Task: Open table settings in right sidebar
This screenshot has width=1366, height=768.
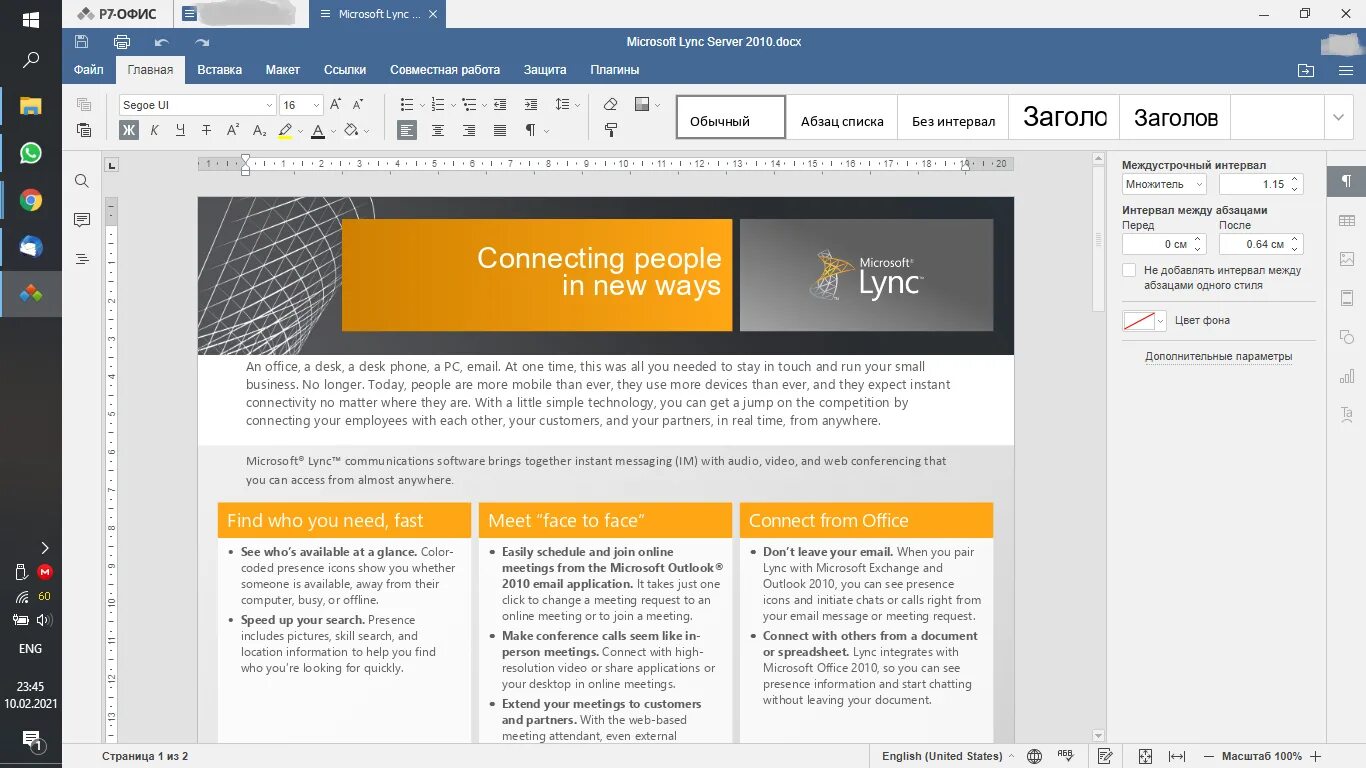Action: [1346, 220]
